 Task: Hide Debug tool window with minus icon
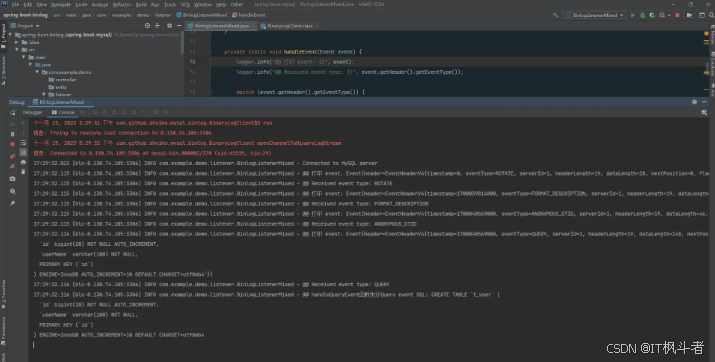click(x=704, y=102)
